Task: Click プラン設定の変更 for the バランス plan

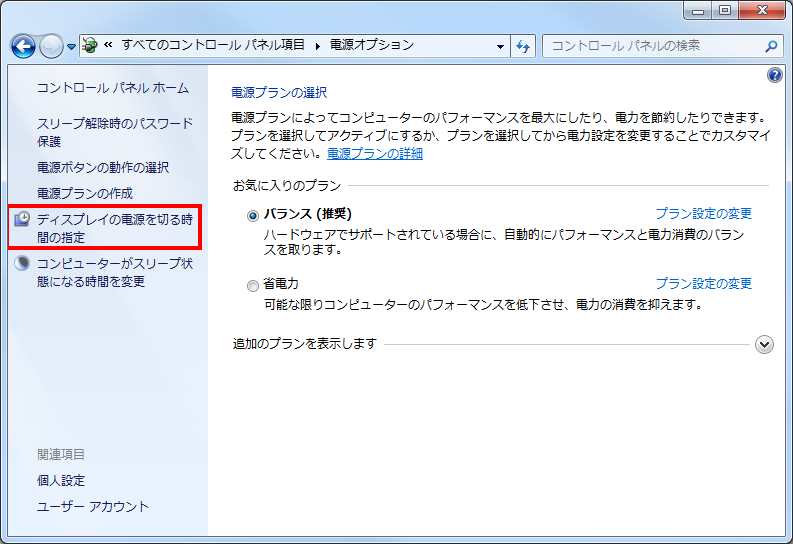Action: click(703, 214)
